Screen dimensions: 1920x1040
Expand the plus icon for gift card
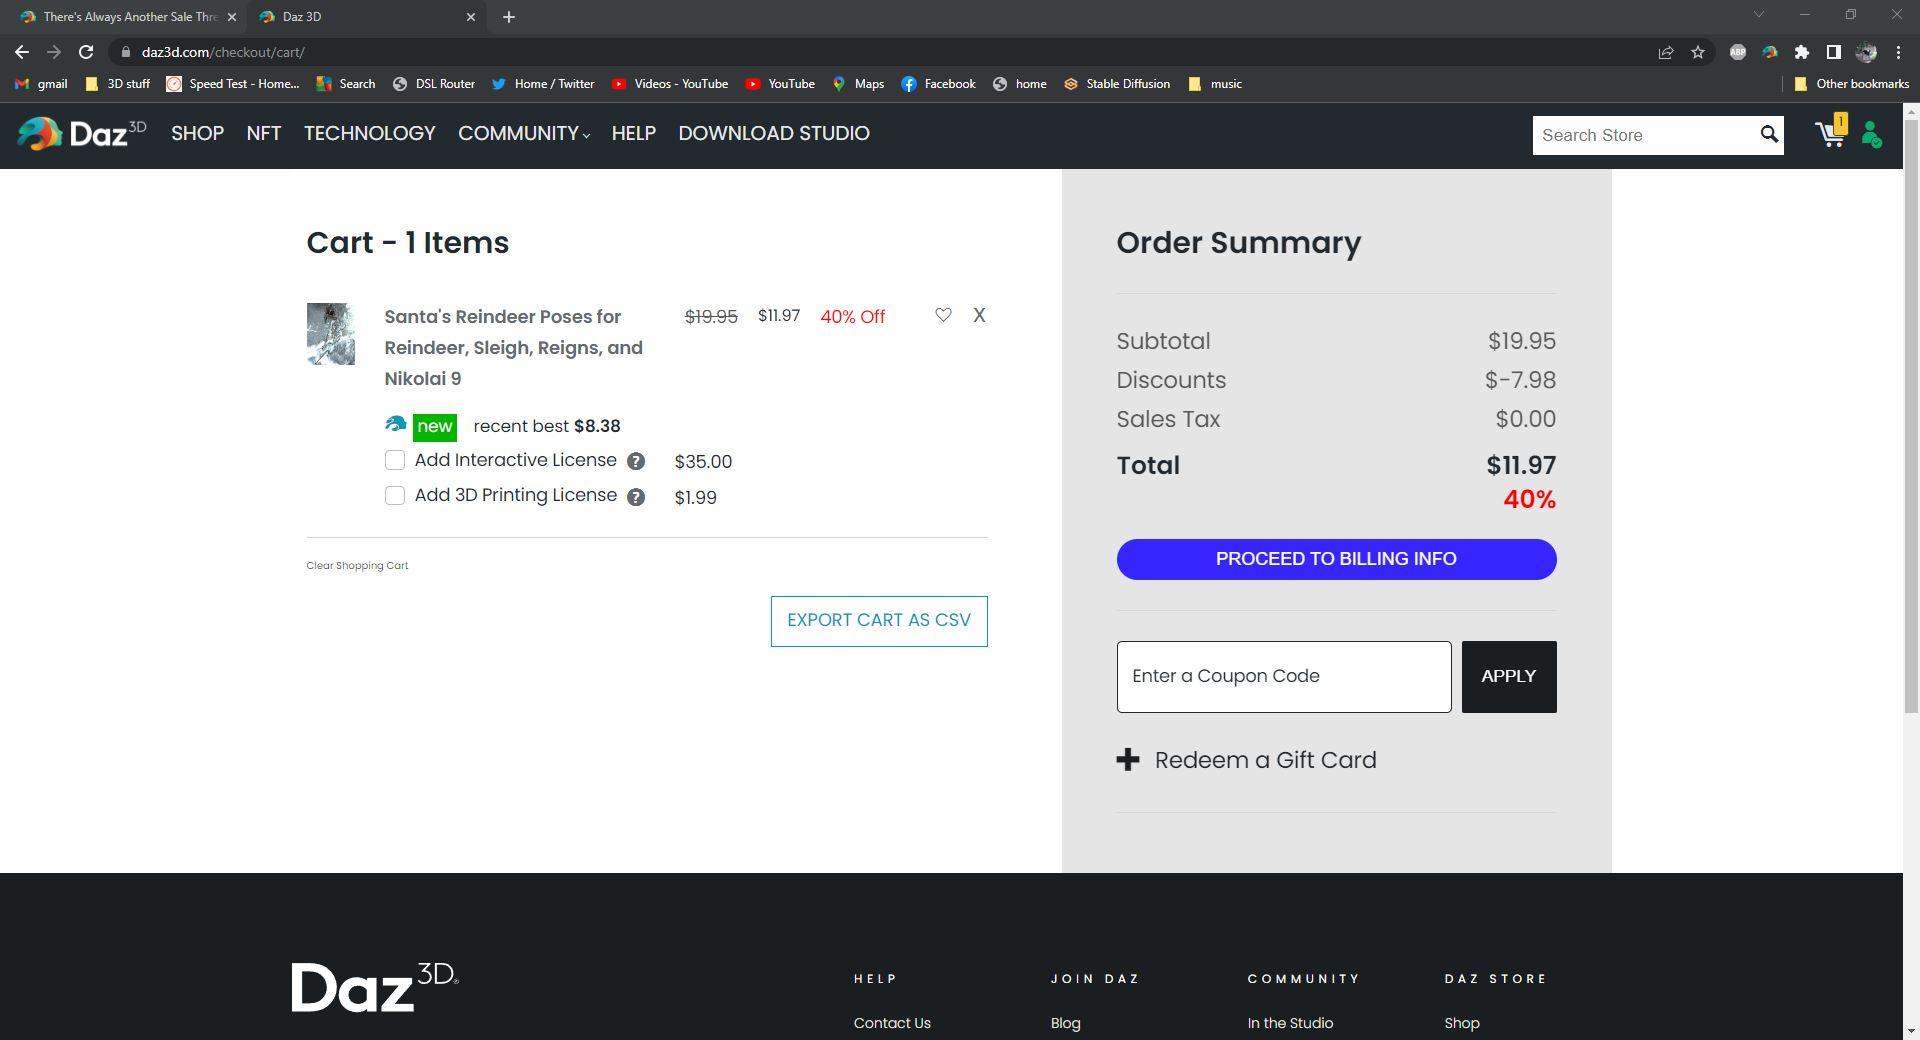click(1128, 760)
